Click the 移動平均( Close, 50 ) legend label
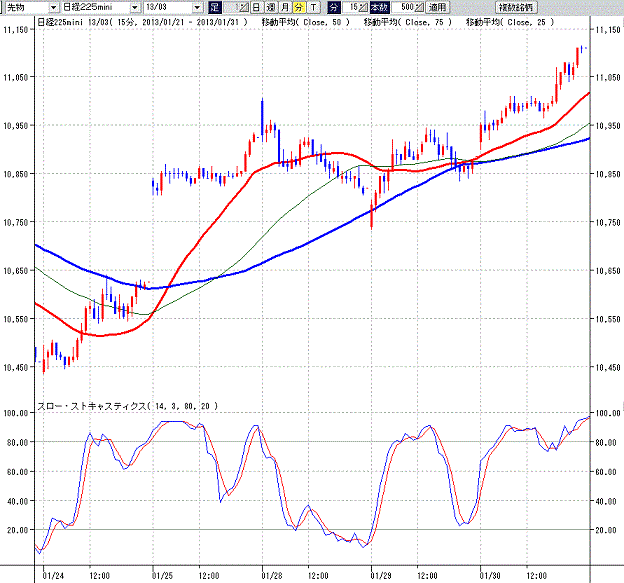624x583 pixels. [306, 22]
